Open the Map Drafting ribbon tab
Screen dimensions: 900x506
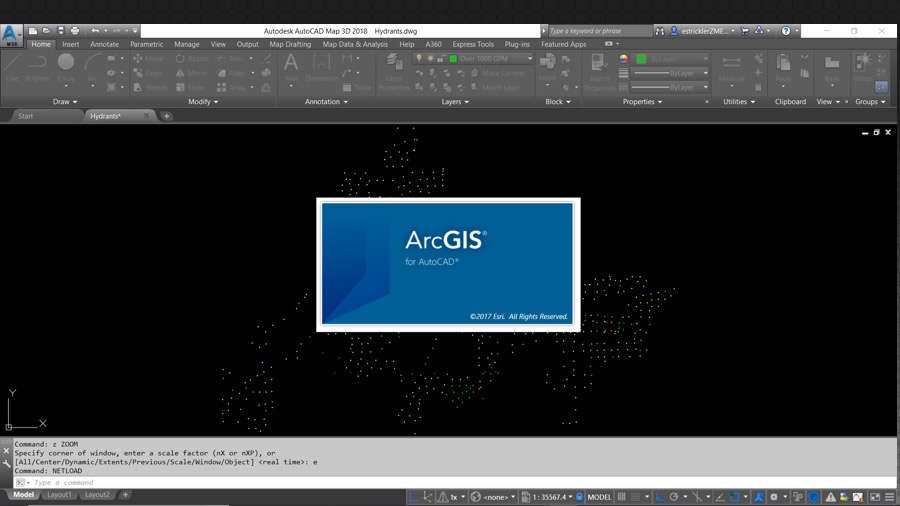[290, 44]
